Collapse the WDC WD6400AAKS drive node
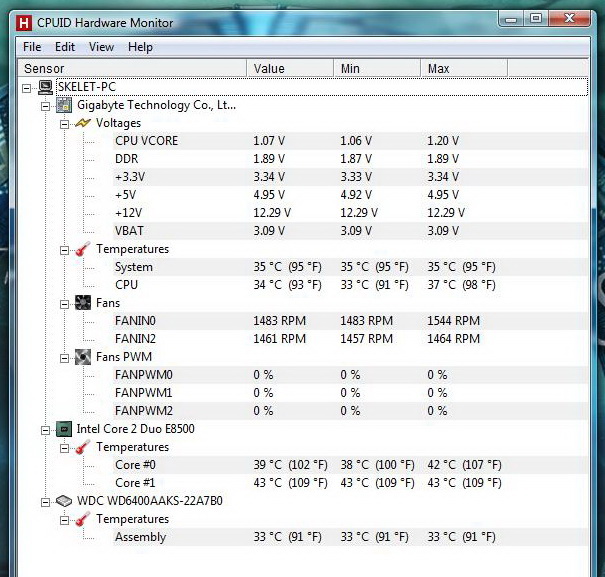Screen dimensions: 605x577 click(x=46, y=503)
